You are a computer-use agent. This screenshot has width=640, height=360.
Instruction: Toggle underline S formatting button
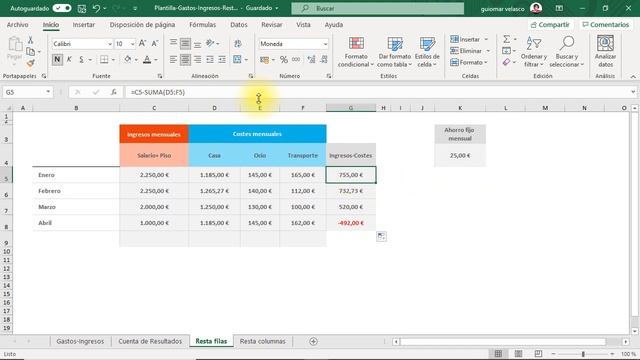point(81,60)
